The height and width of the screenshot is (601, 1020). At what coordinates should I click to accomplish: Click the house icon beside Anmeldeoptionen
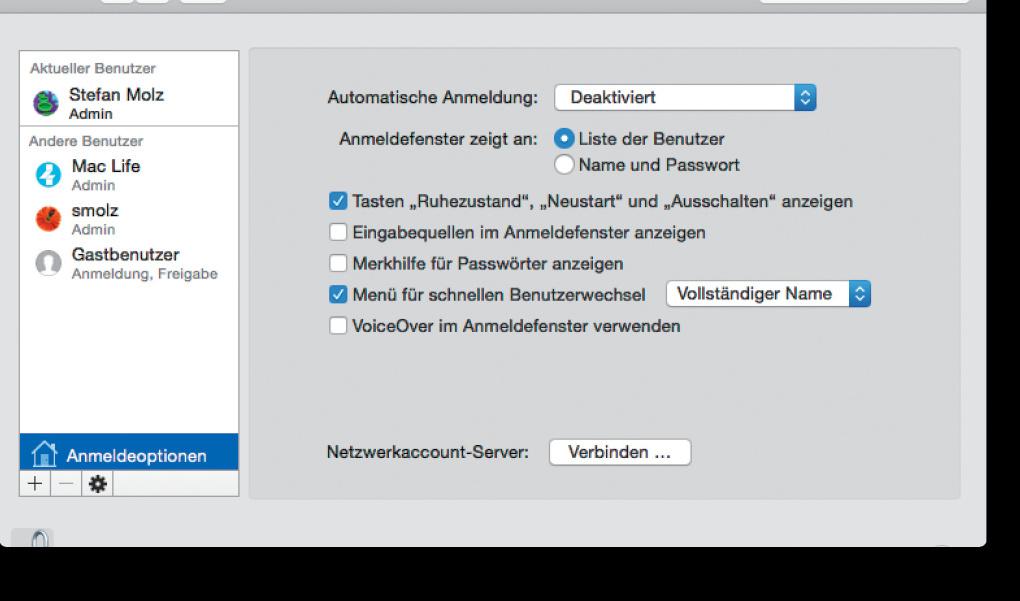tap(44, 454)
